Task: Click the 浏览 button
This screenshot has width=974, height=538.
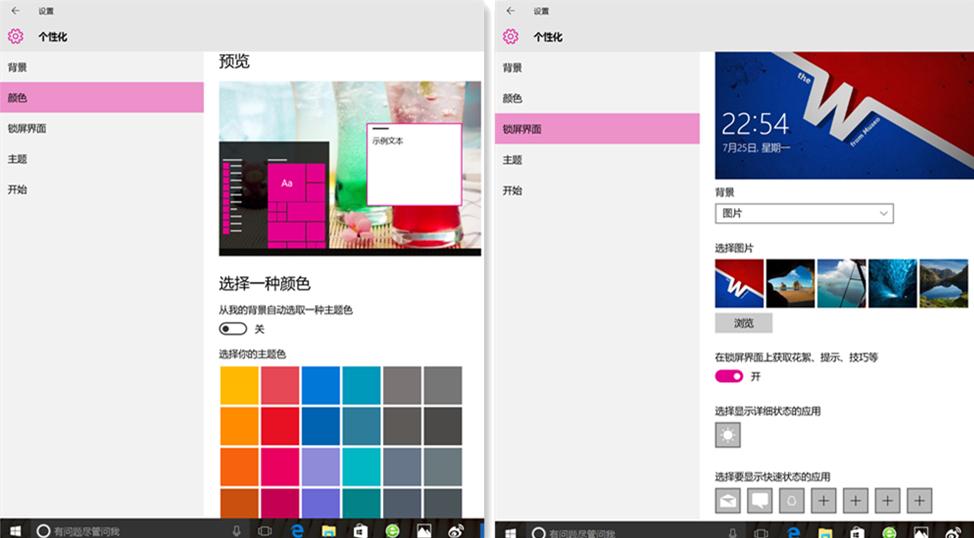Action: tap(744, 323)
